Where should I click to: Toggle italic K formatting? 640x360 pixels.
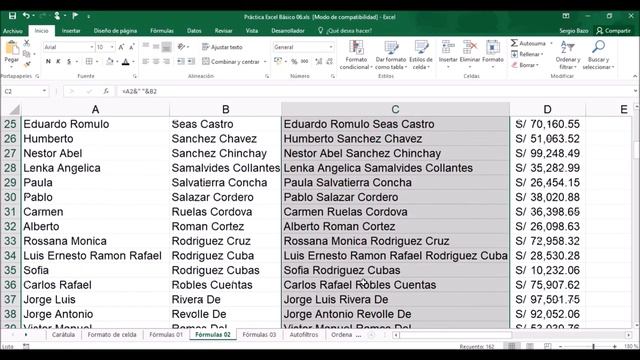click(58, 62)
